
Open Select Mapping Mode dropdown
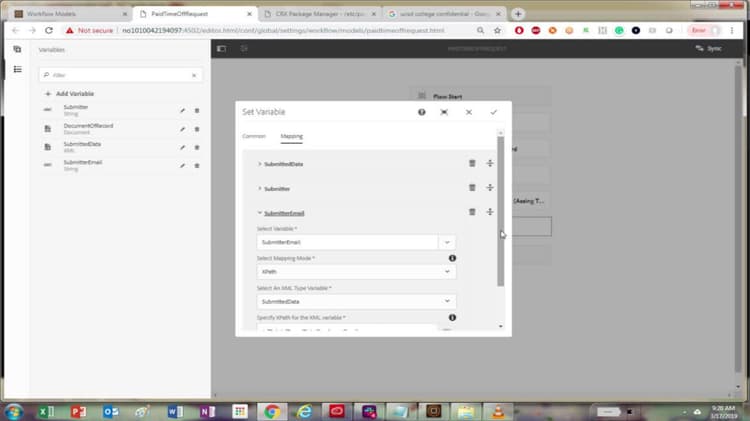[356, 272]
